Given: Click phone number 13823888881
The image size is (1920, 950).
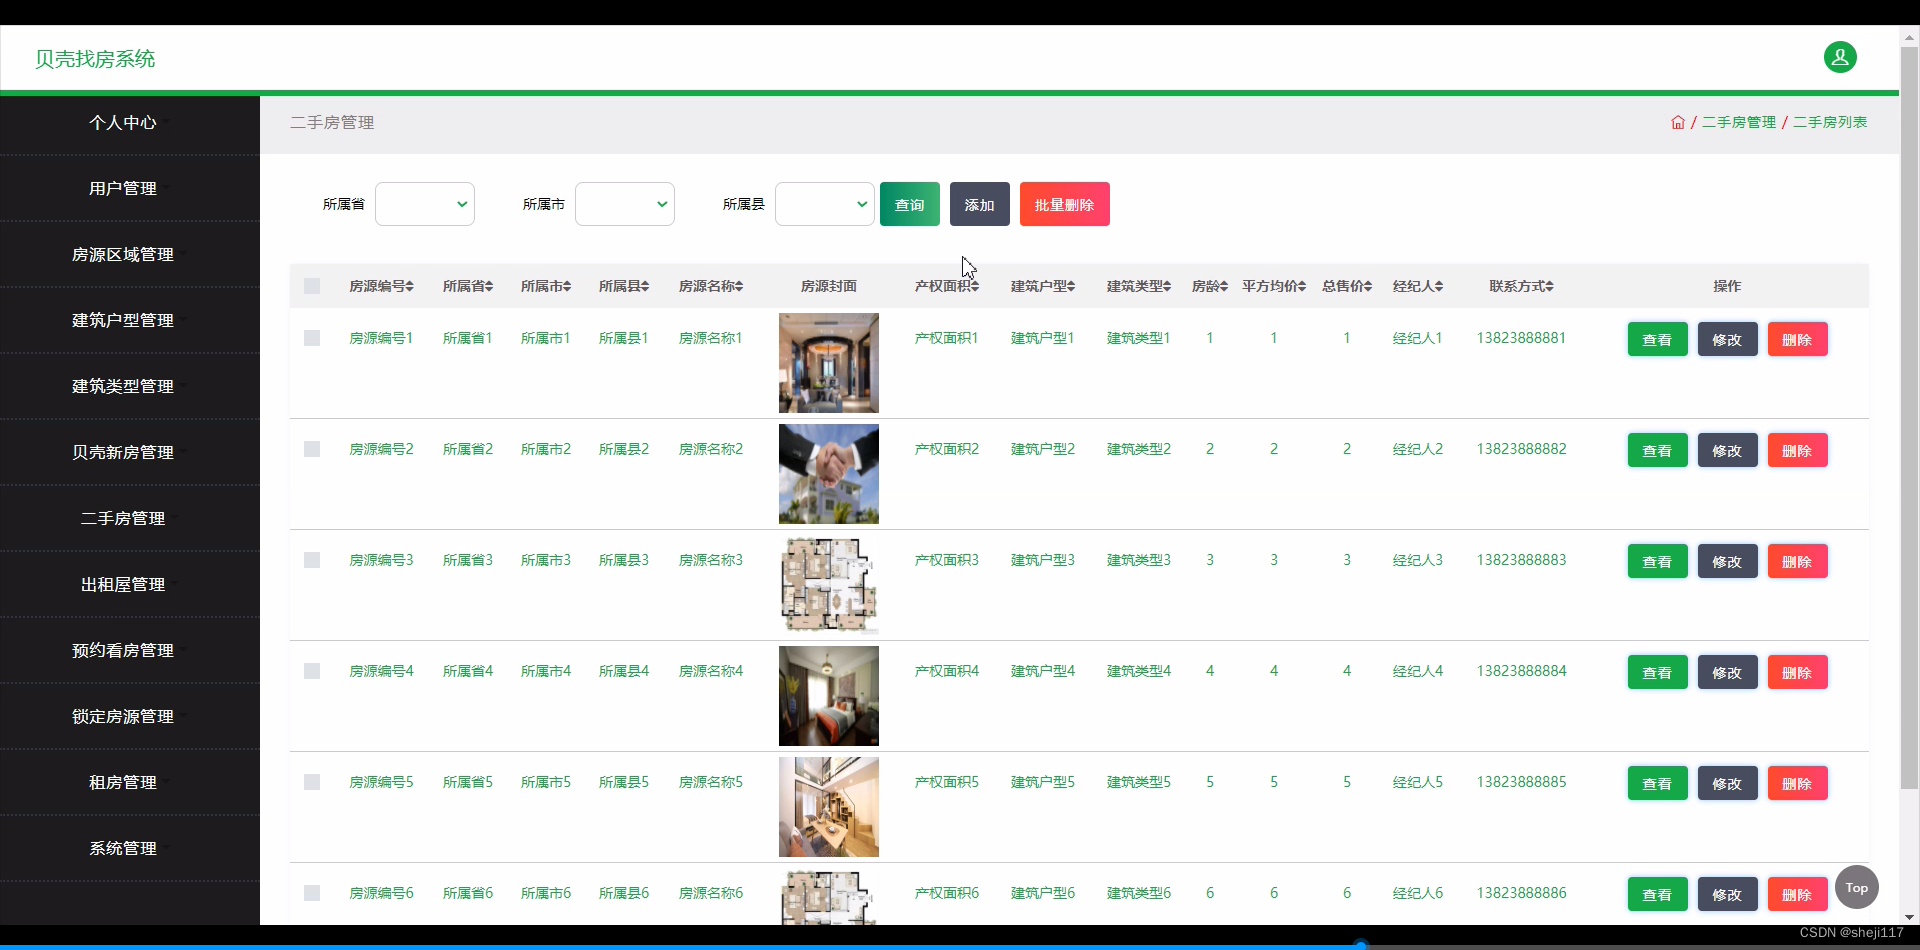Looking at the screenshot, I should pyautogui.click(x=1521, y=338).
